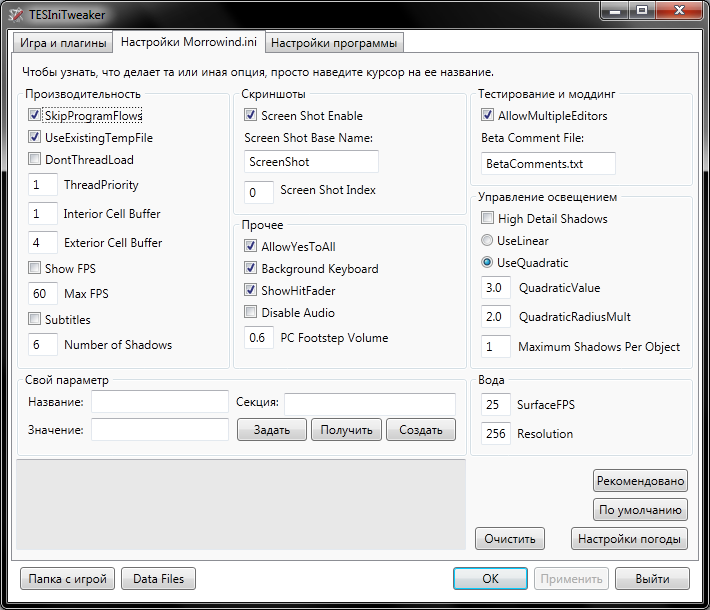Image resolution: width=710 pixels, height=610 pixels.
Task: Click the Max FPS input field
Action: click(x=44, y=294)
